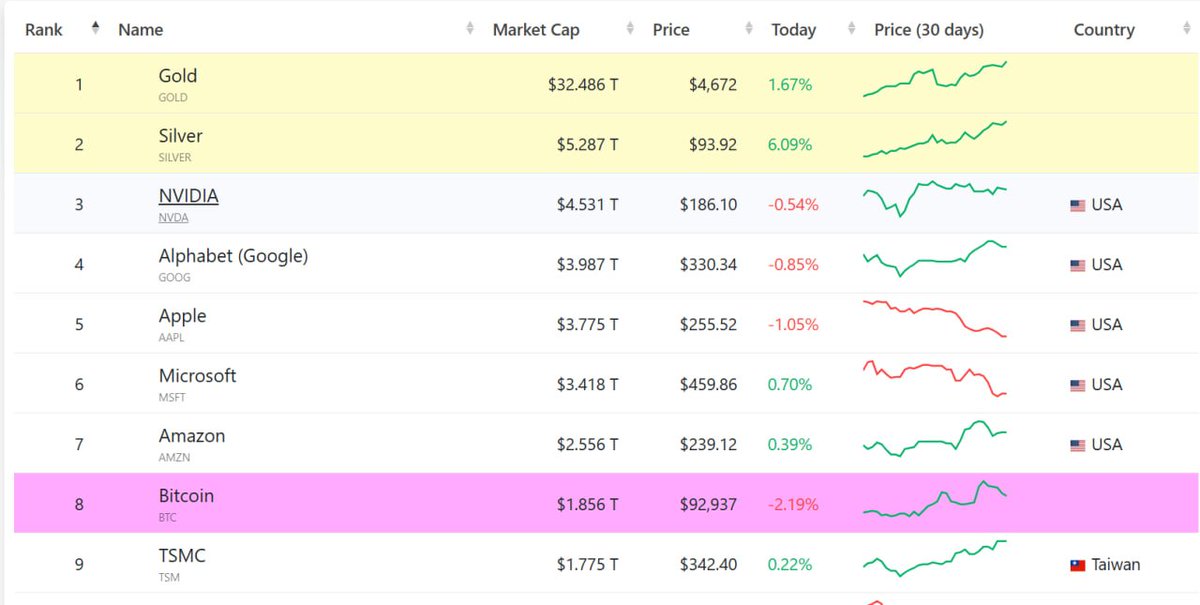Image resolution: width=1200 pixels, height=605 pixels.
Task: Sort by Name column sort arrows
Action: click(470, 28)
